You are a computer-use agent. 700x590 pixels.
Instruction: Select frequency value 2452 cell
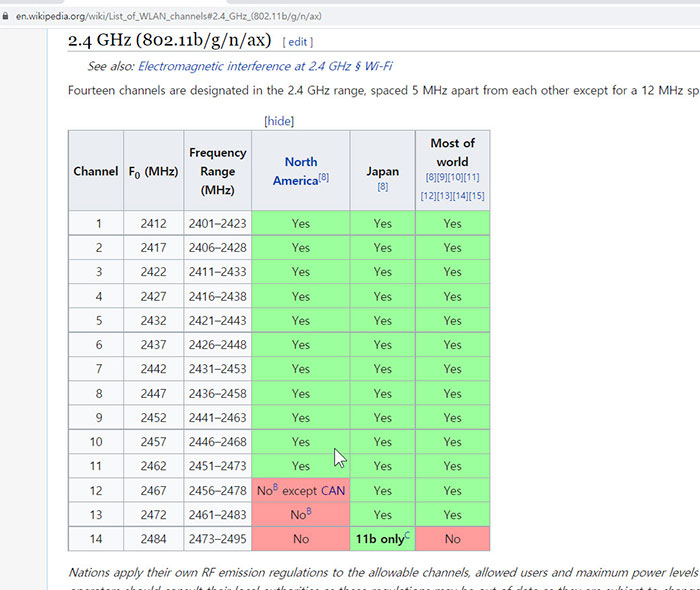click(153, 417)
